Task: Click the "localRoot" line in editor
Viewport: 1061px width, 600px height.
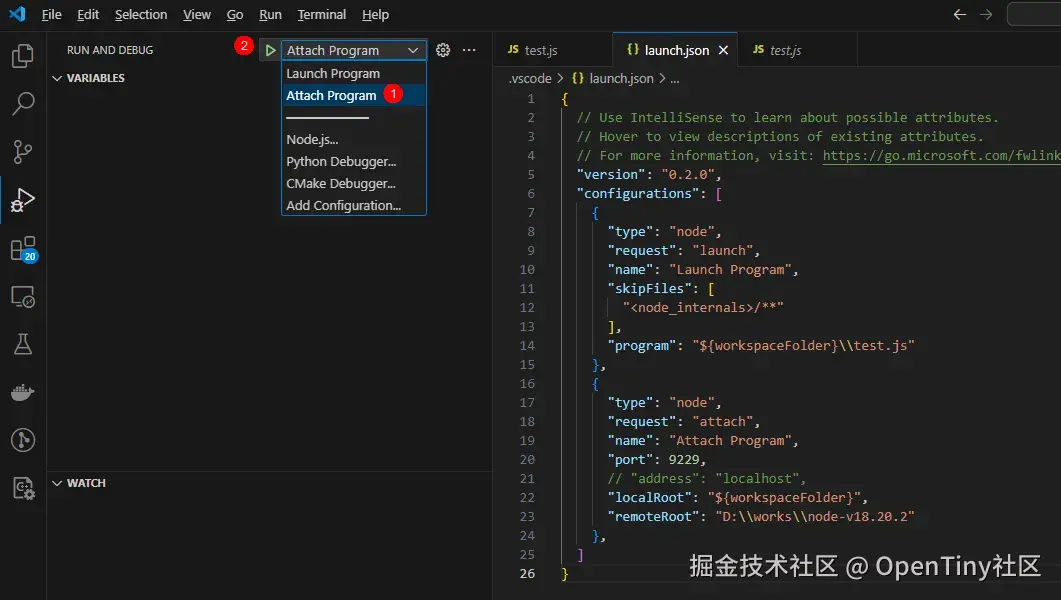Action: [x=738, y=497]
